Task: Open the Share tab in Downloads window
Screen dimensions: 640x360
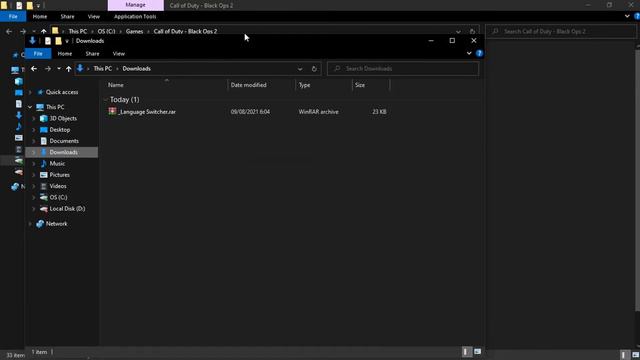Action: coord(92,53)
